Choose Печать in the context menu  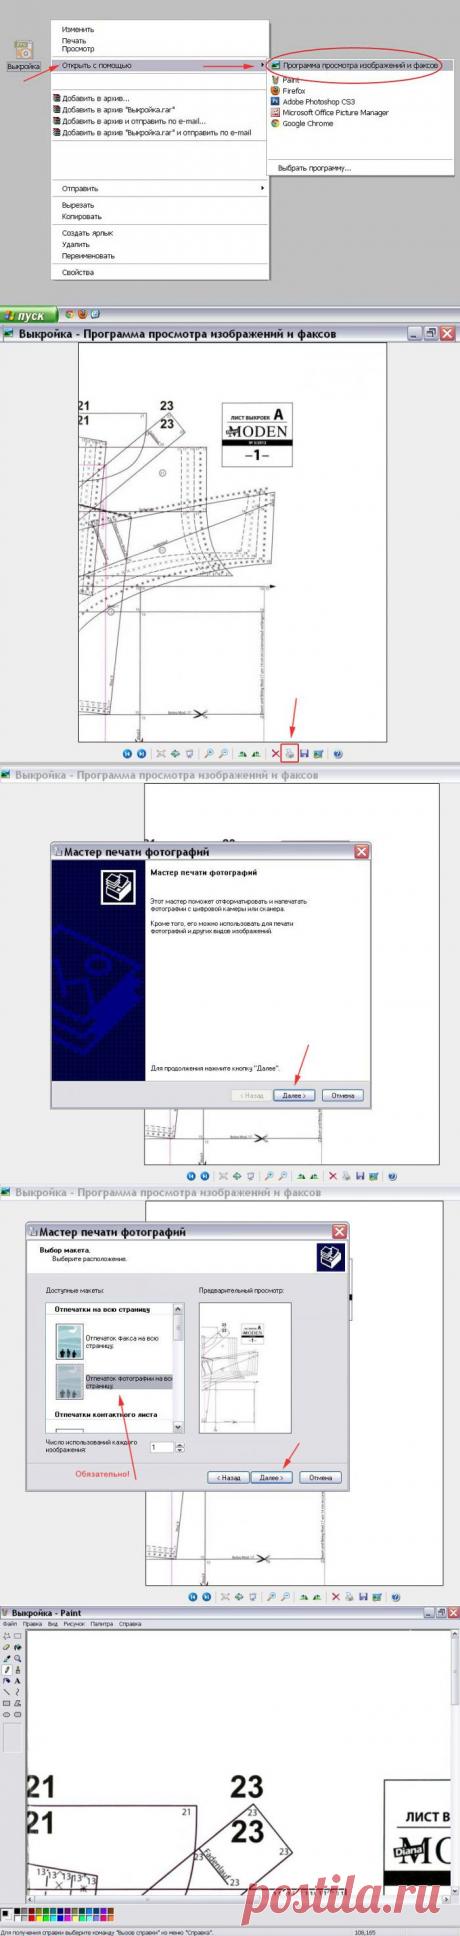(x=74, y=40)
